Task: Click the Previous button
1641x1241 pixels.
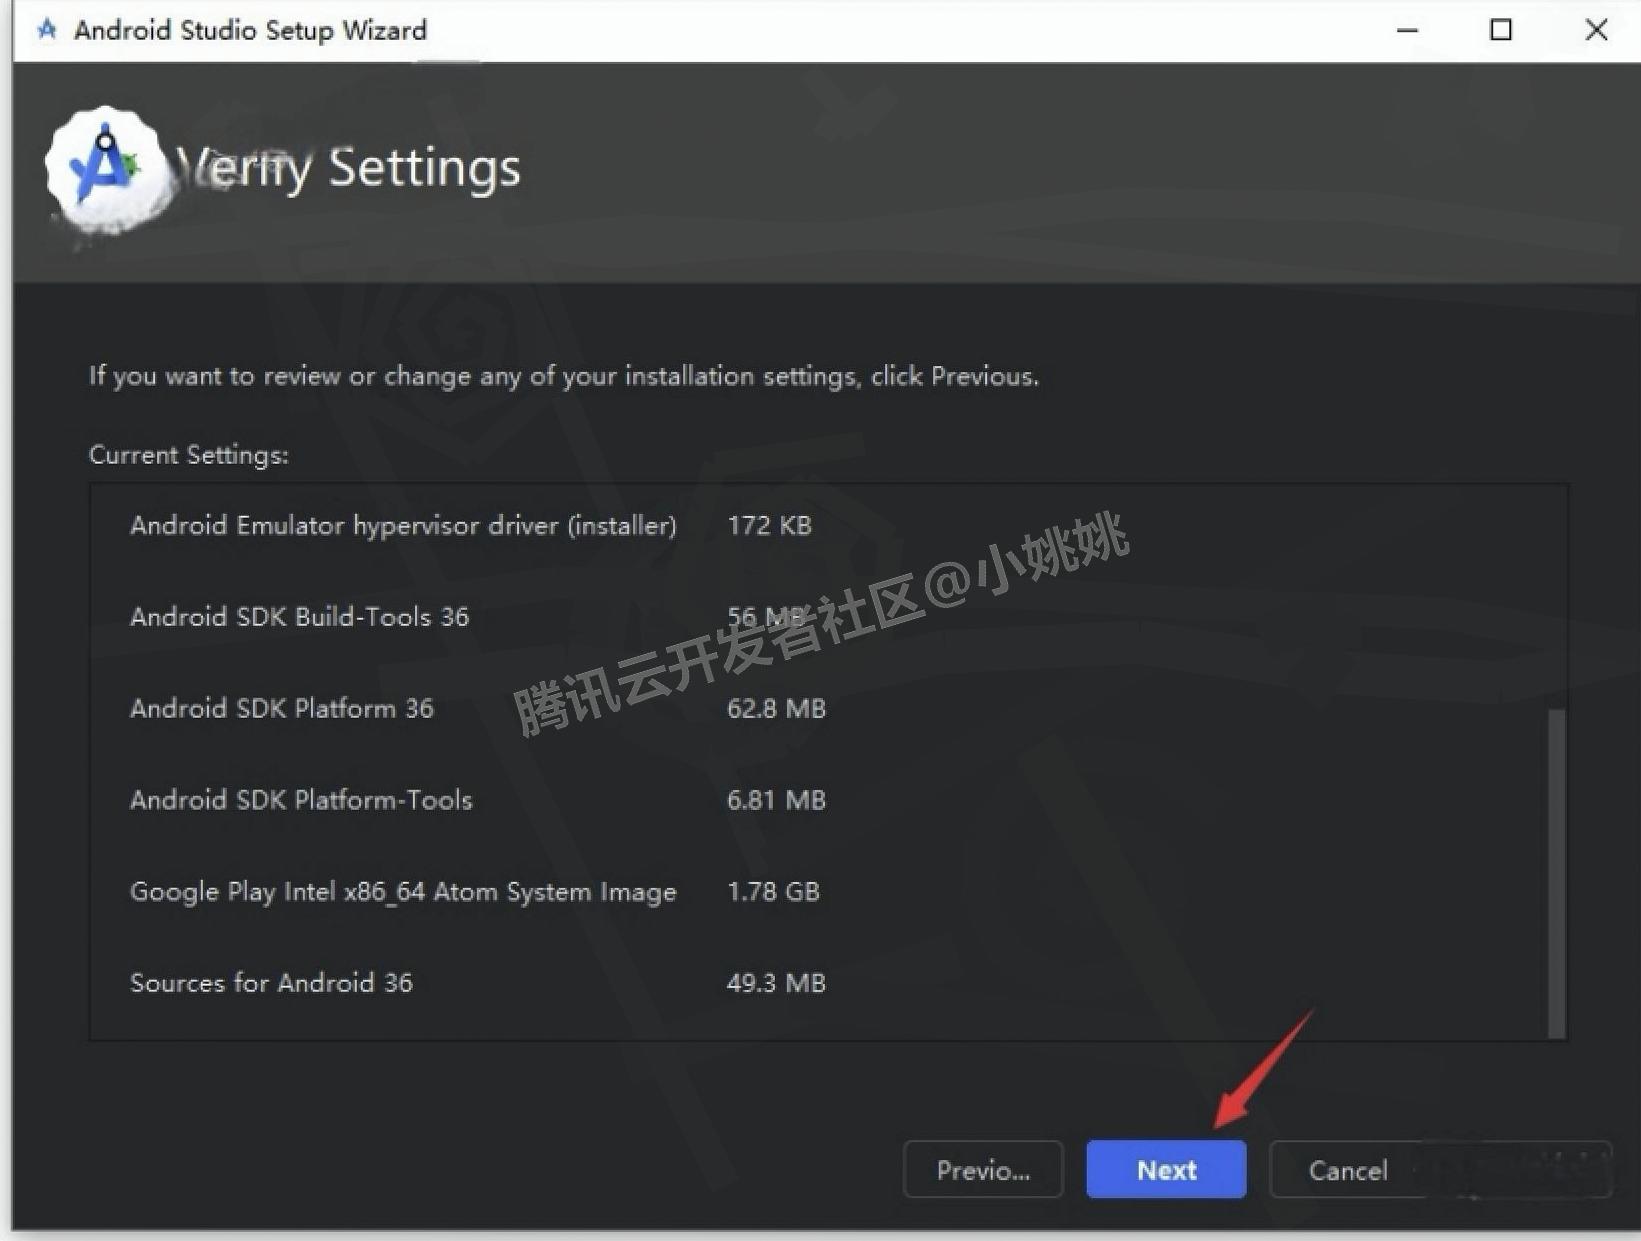Action: (x=982, y=1169)
